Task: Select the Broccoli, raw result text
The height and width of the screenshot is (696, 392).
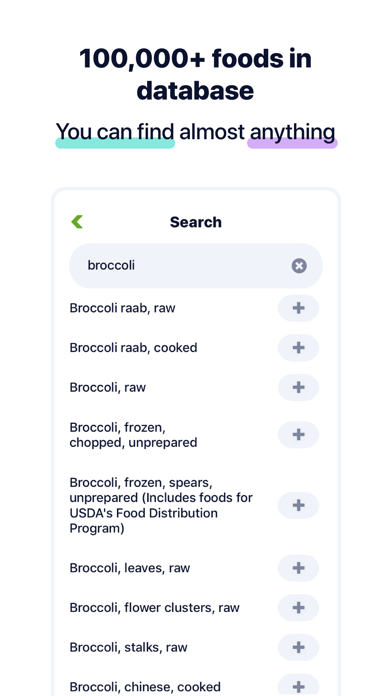Action: (x=108, y=388)
